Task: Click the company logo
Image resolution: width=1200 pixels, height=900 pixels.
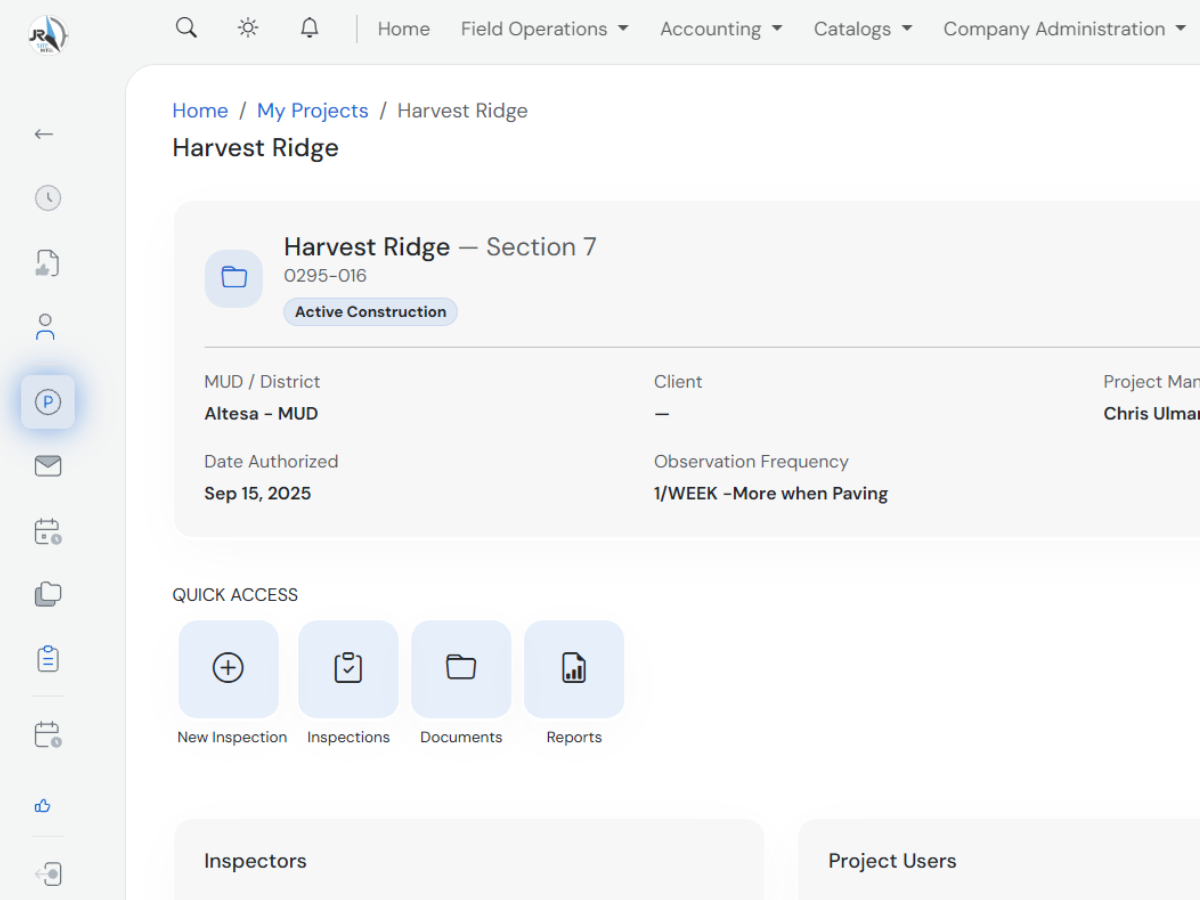Action: [48, 35]
